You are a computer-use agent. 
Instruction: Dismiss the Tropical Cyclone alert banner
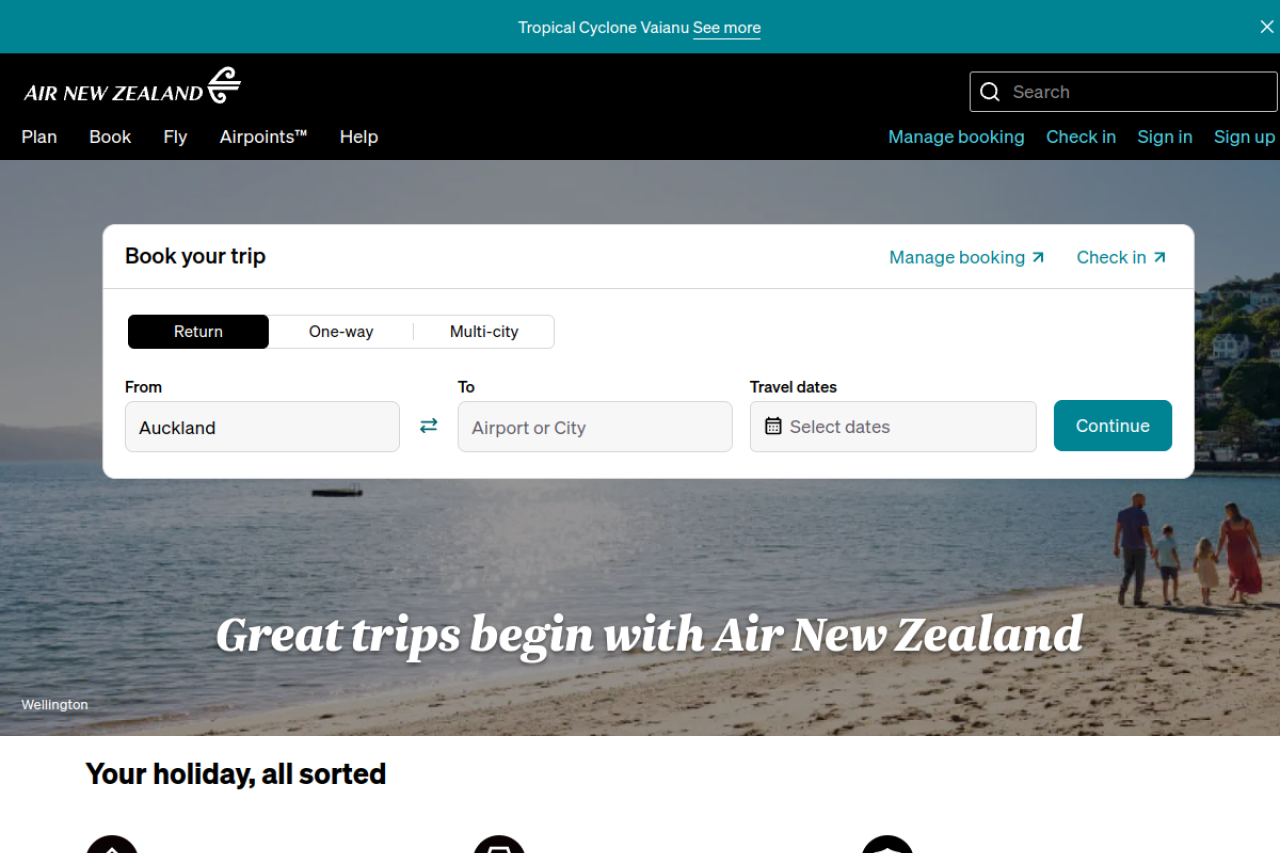coord(1266,27)
